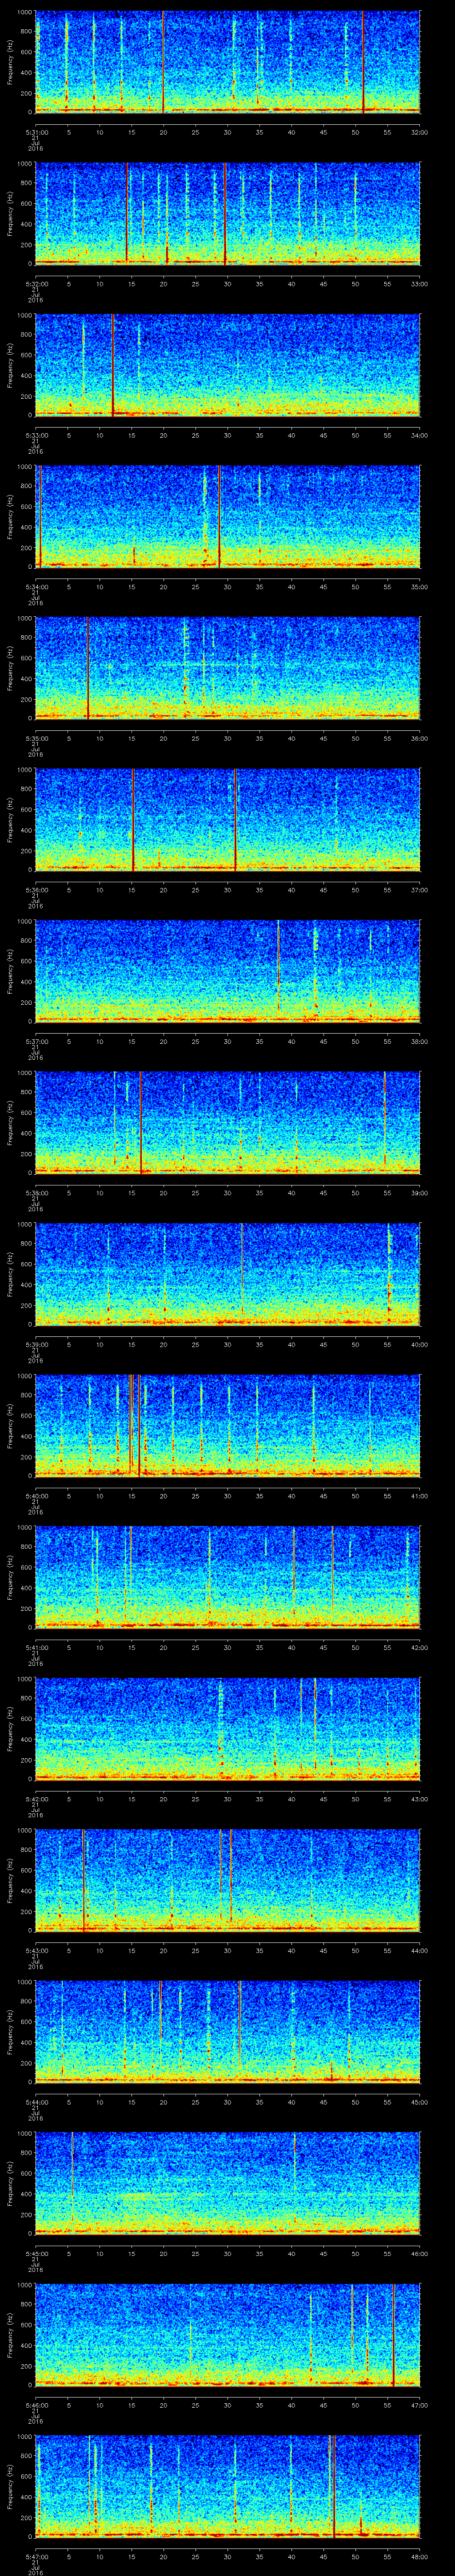Screen dimensions: 455x2576
Task: Click the spectrogram panel starting at 5:40:00
Action: [228, 1425]
